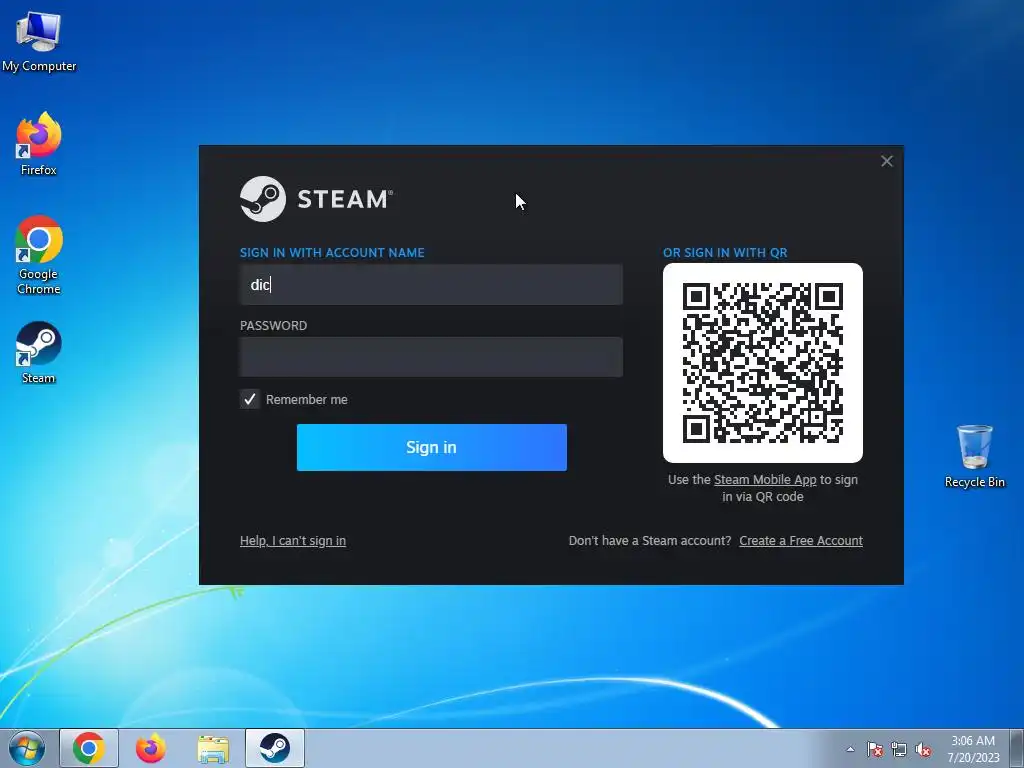Click the 'PASSWORD' label text
This screenshot has height=768, width=1024.
pos(273,326)
